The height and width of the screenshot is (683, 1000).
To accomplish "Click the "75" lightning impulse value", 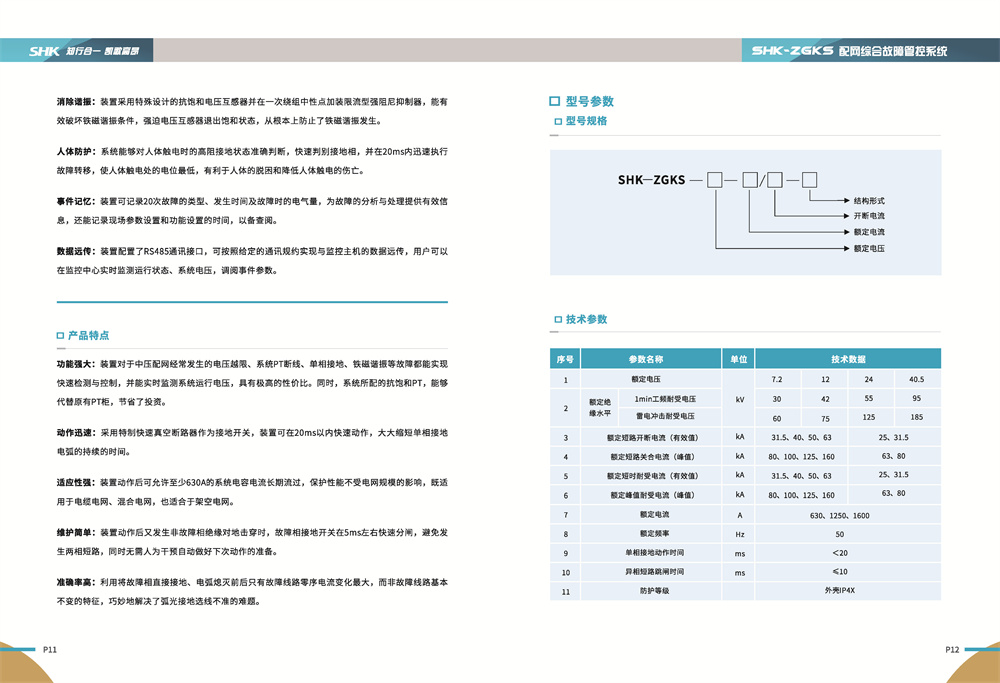I will point(825,419).
